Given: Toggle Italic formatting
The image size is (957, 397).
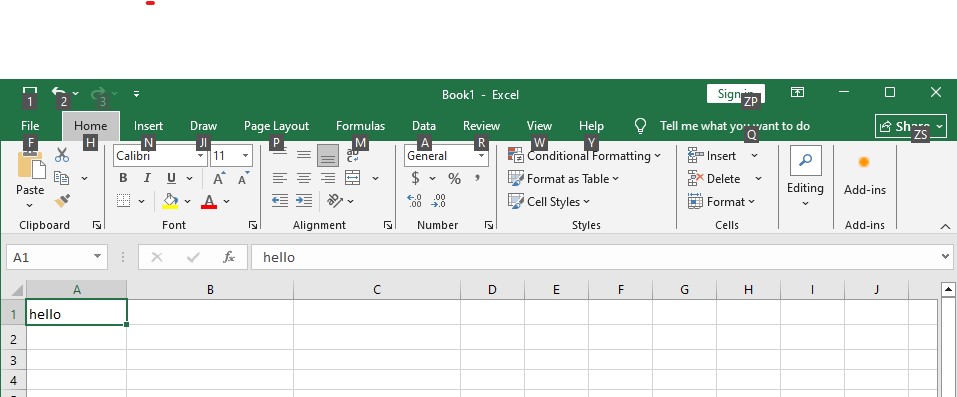Looking at the screenshot, I should pos(147,178).
